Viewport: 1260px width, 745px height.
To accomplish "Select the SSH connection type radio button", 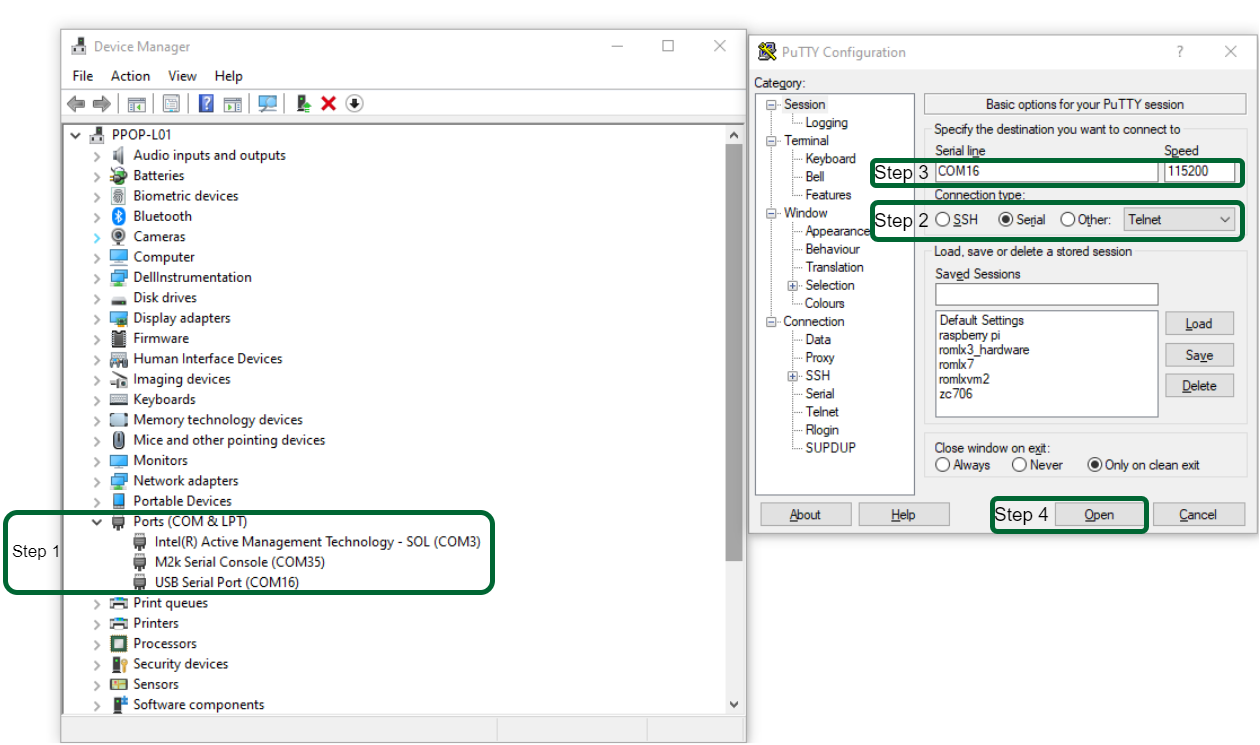I will pos(943,220).
